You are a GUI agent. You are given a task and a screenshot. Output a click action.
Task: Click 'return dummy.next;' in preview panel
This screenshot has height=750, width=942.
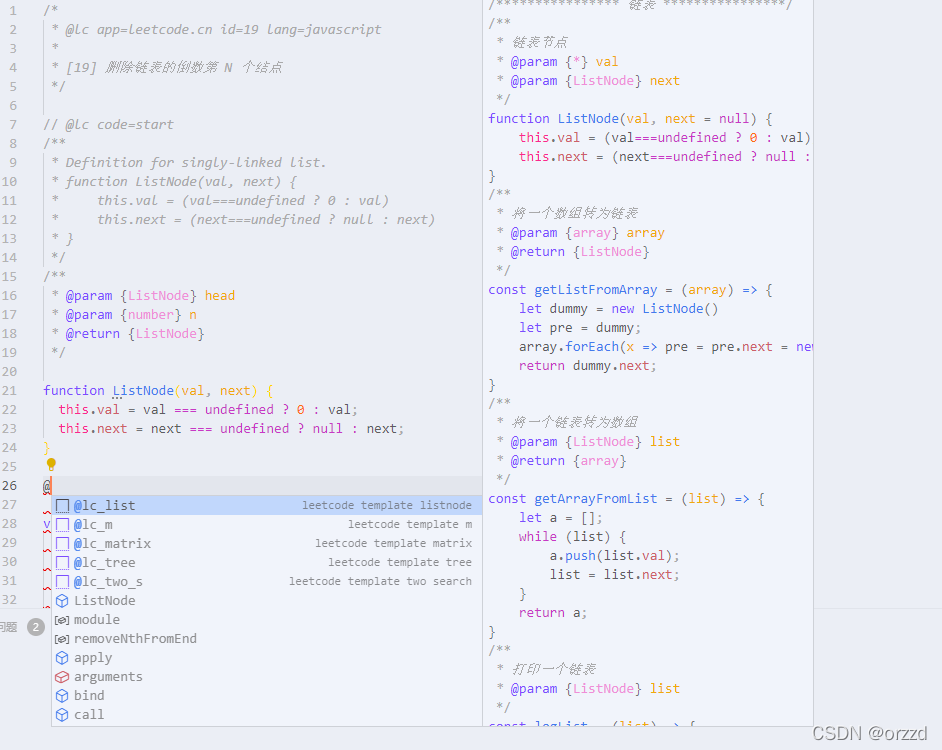588,366
